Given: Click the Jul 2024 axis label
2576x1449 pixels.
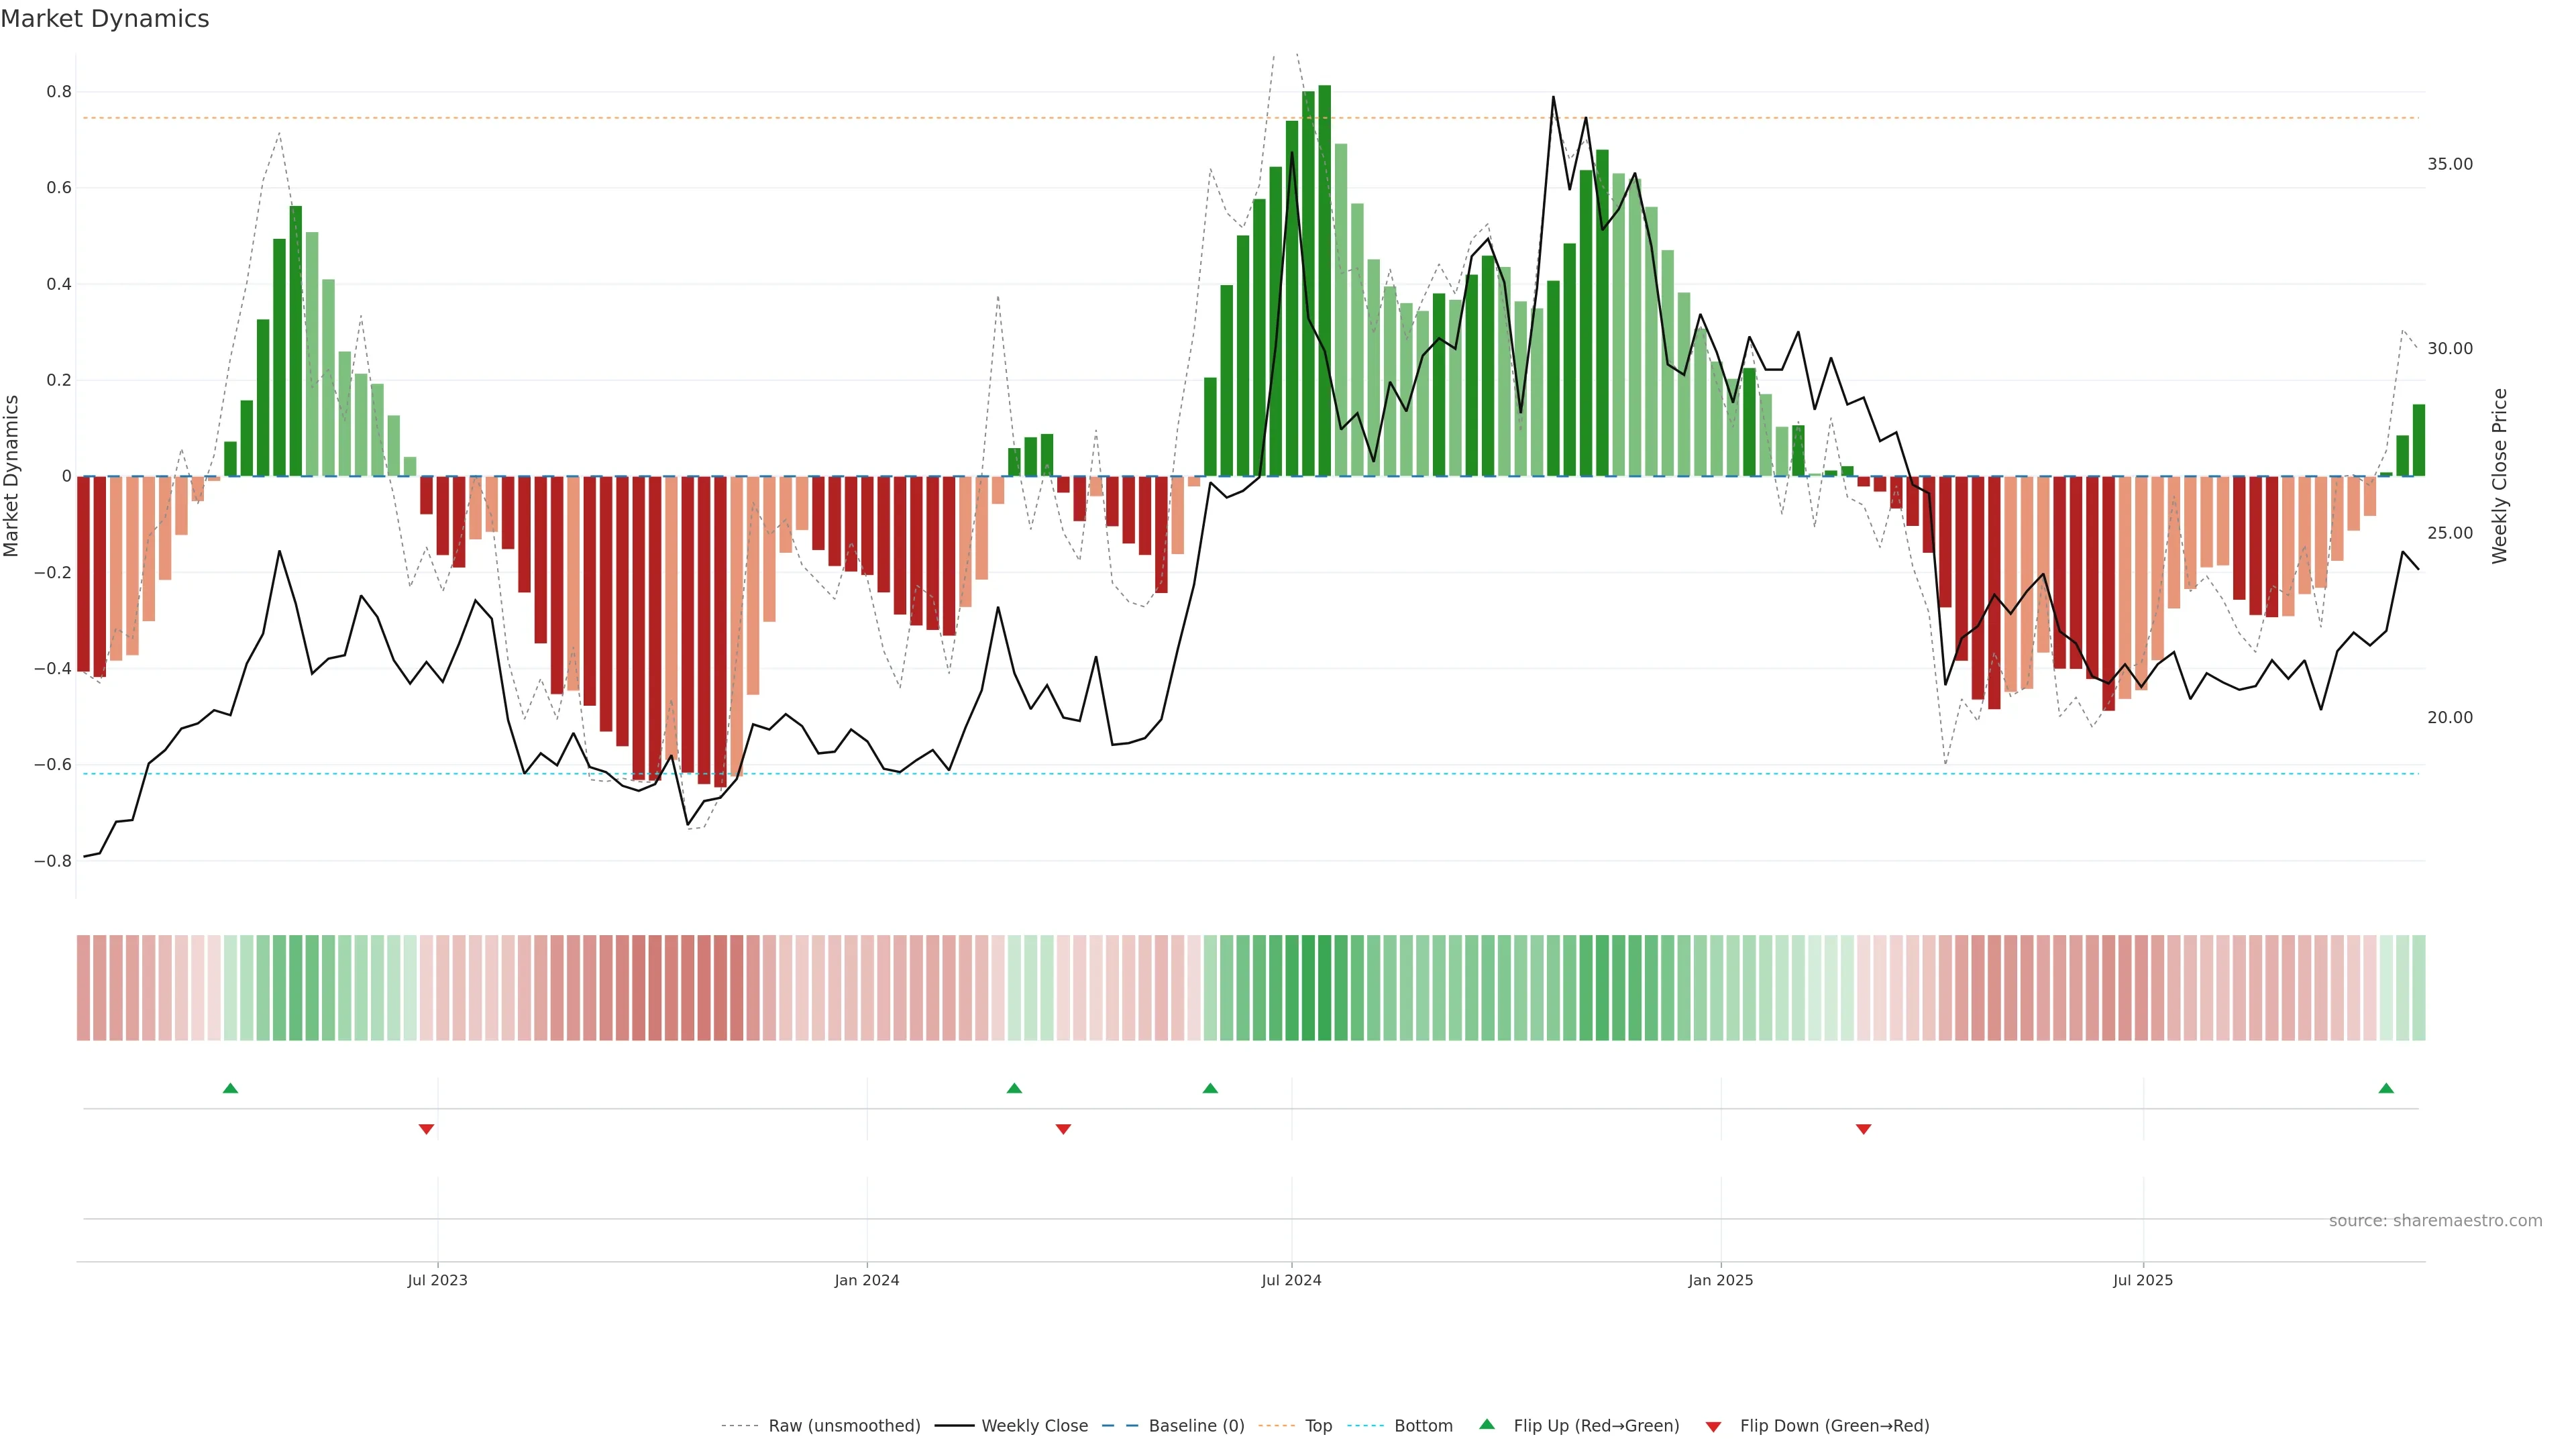Looking at the screenshot, I should coord(1291,1280).
